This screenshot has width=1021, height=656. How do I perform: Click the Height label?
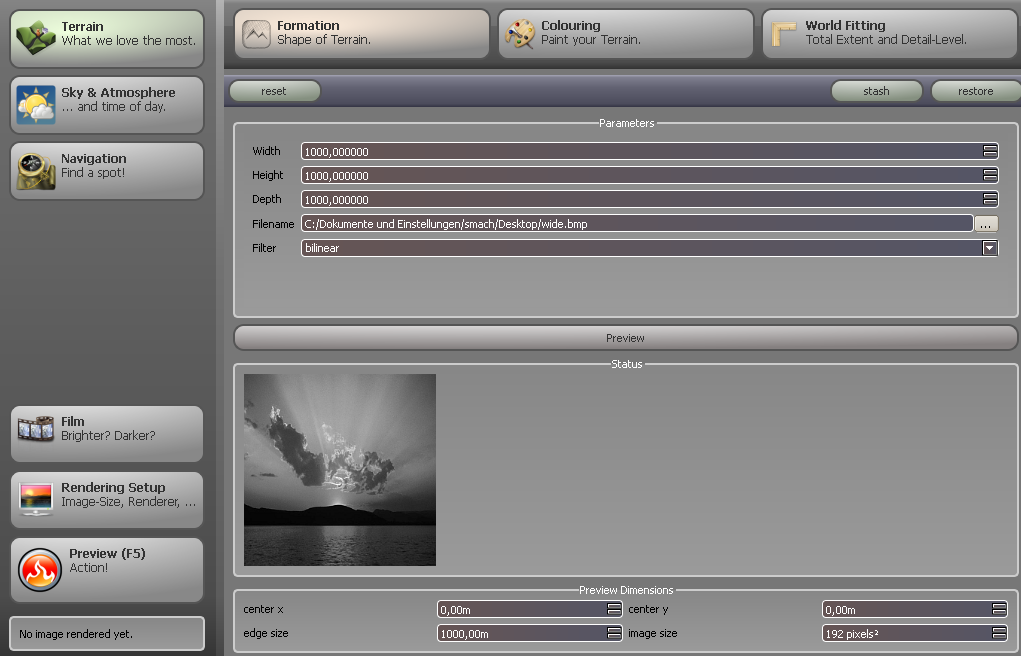point(268,175)
